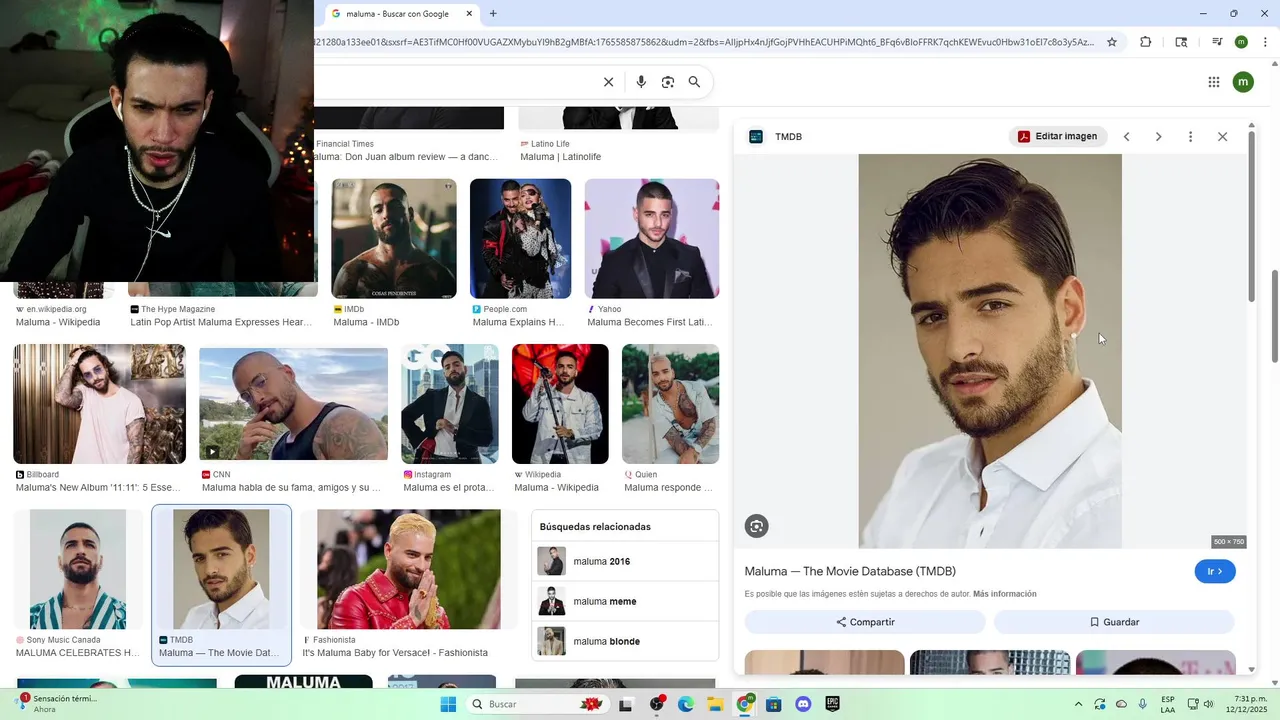Image resolution: width=1280 pixels, height=720 pixels.
Task: Click the taskbar Buscar search box
Action: (x=538, y=704)
